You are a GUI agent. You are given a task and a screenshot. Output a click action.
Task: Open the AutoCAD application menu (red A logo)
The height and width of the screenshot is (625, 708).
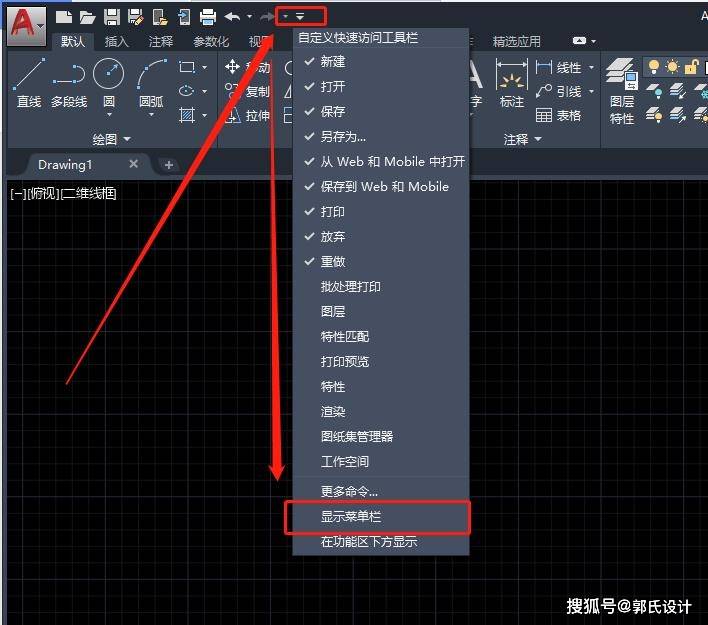(27, 26)
